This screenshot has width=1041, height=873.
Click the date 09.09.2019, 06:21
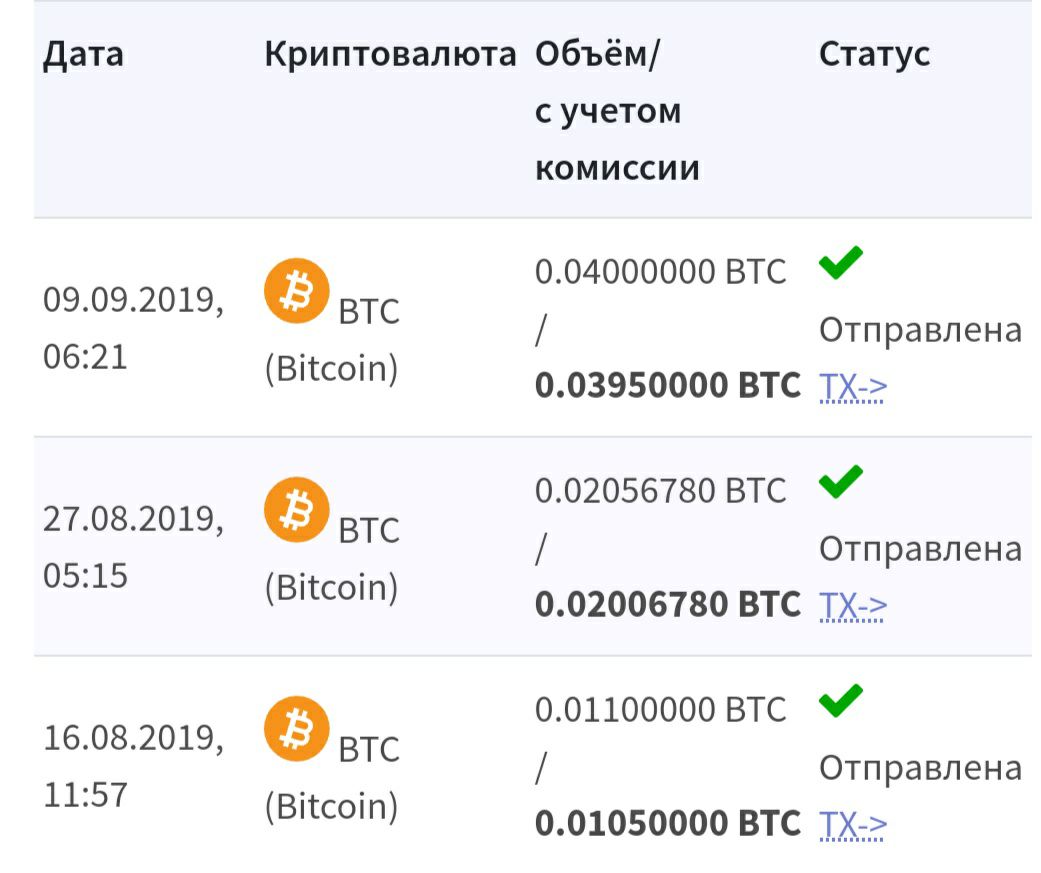[x=133, y=329]
